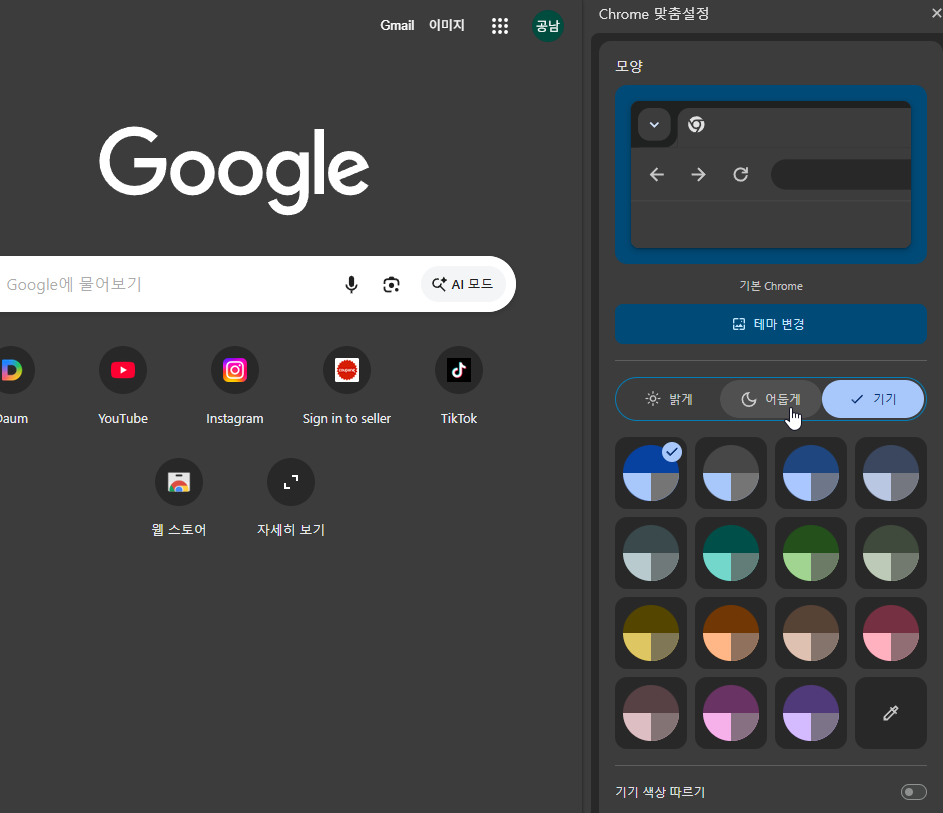Screen dimensions: 943x813
Task: Open the Gmail link
Action: click(397, 25)
